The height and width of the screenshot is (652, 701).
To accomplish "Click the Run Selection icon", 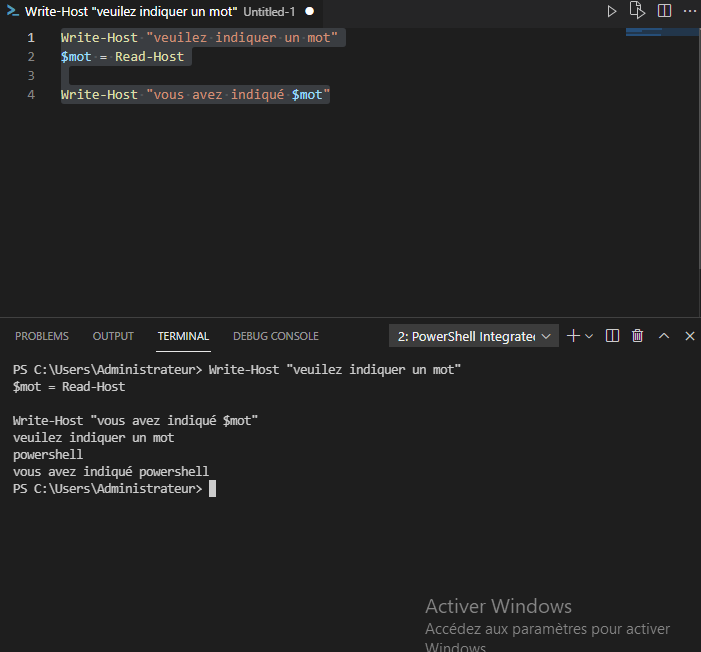I will (638, 11).
